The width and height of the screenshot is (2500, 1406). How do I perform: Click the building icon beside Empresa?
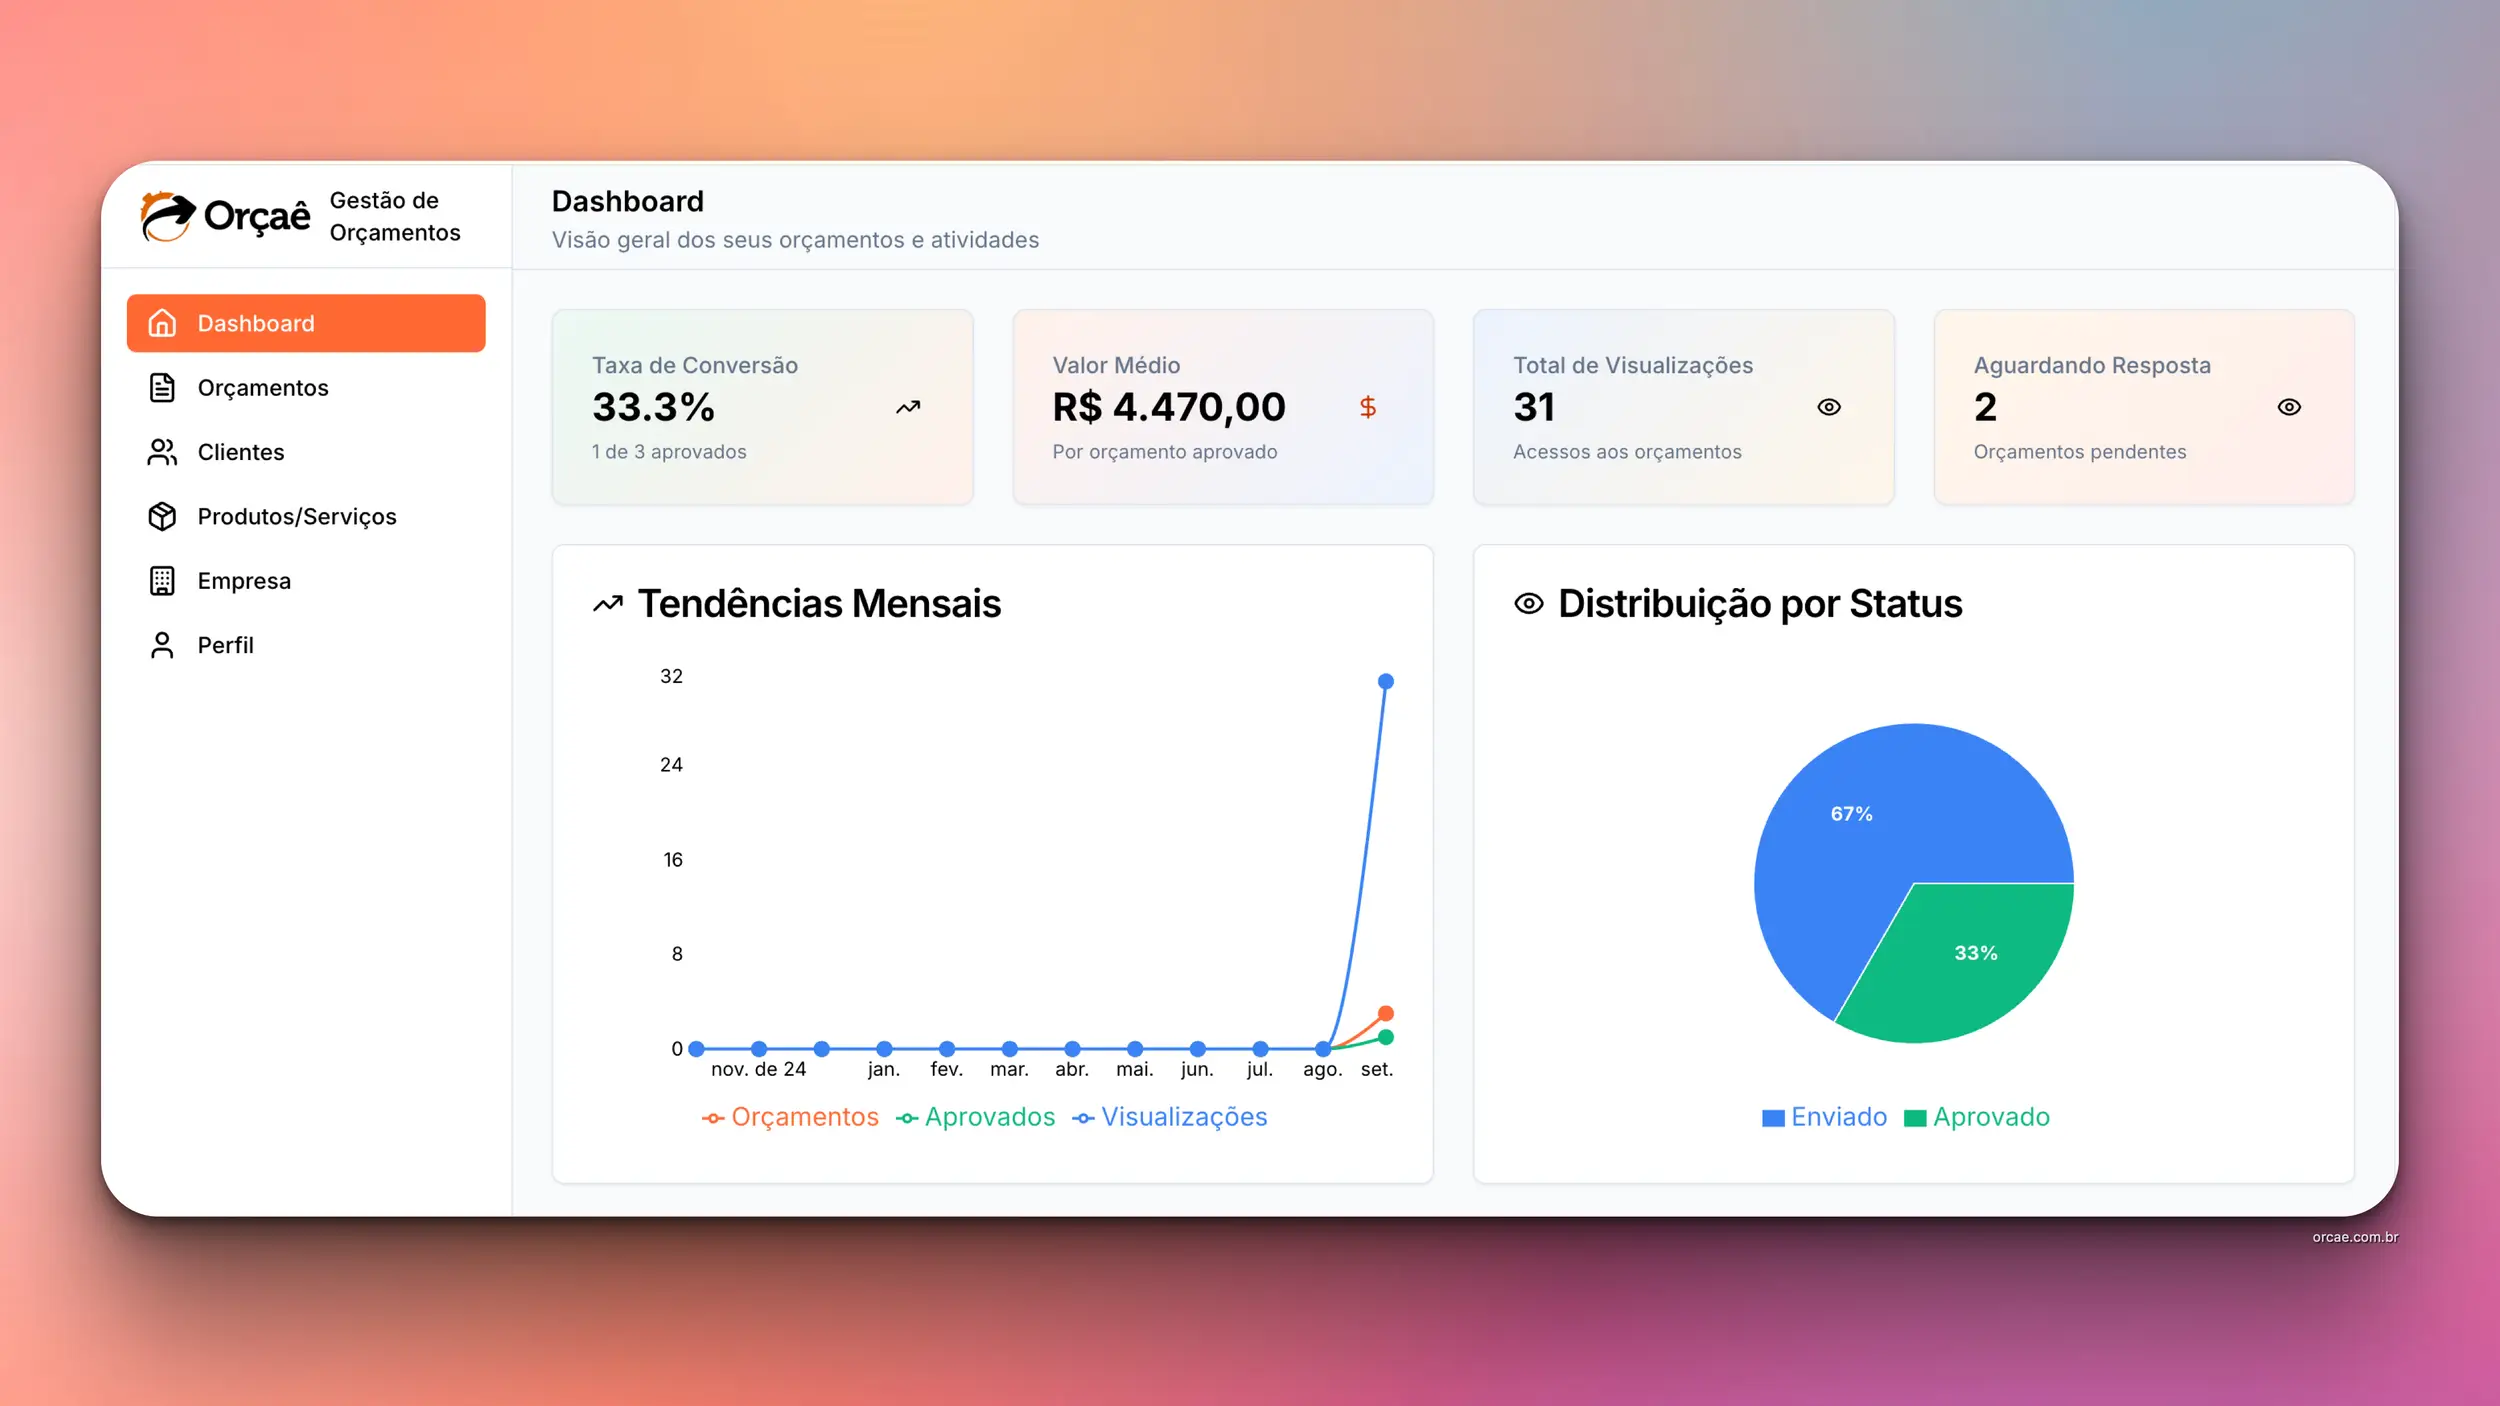click(162, 581)
